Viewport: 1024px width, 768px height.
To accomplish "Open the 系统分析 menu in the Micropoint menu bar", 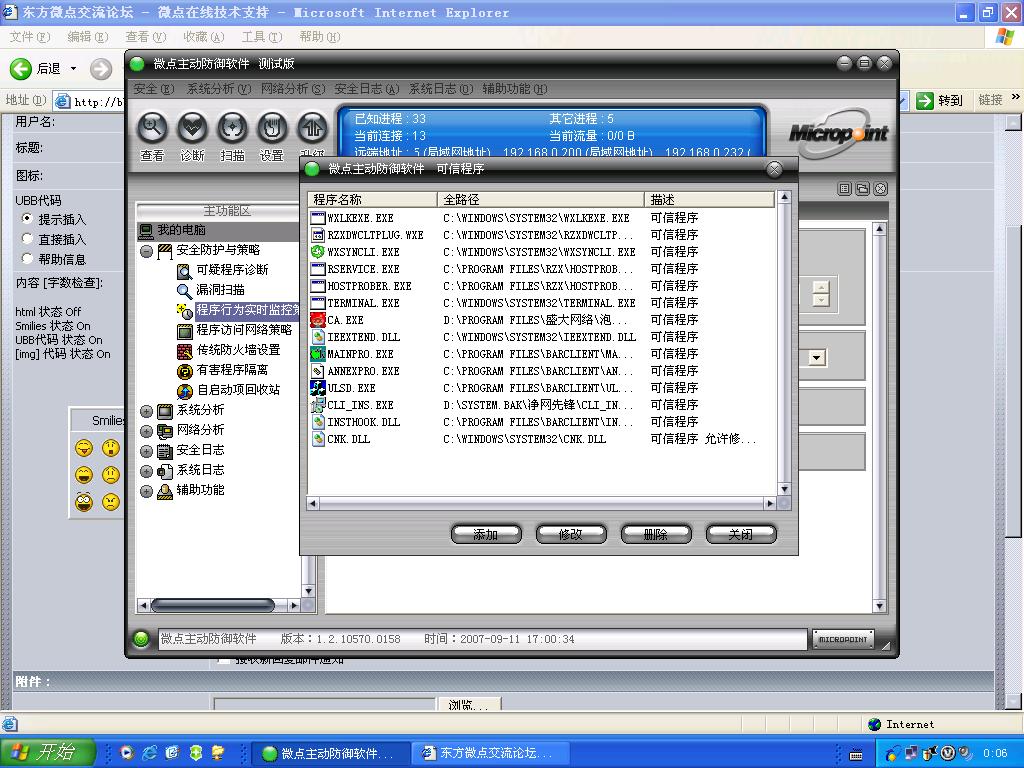I will (218, 89).
